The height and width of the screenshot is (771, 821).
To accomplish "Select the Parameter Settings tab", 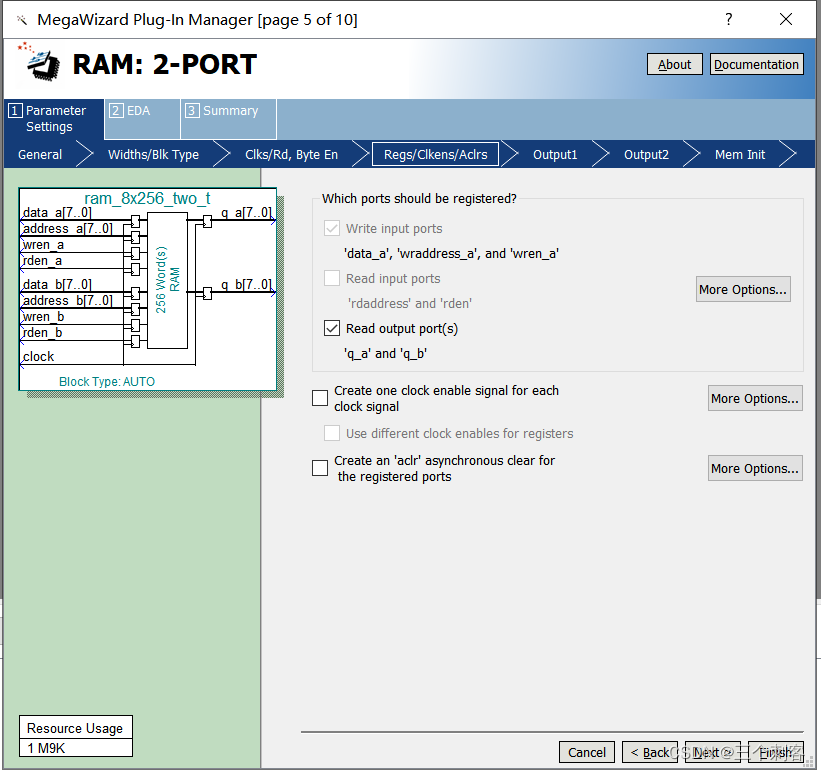I will pyautogui.click(x=52, y=118).
